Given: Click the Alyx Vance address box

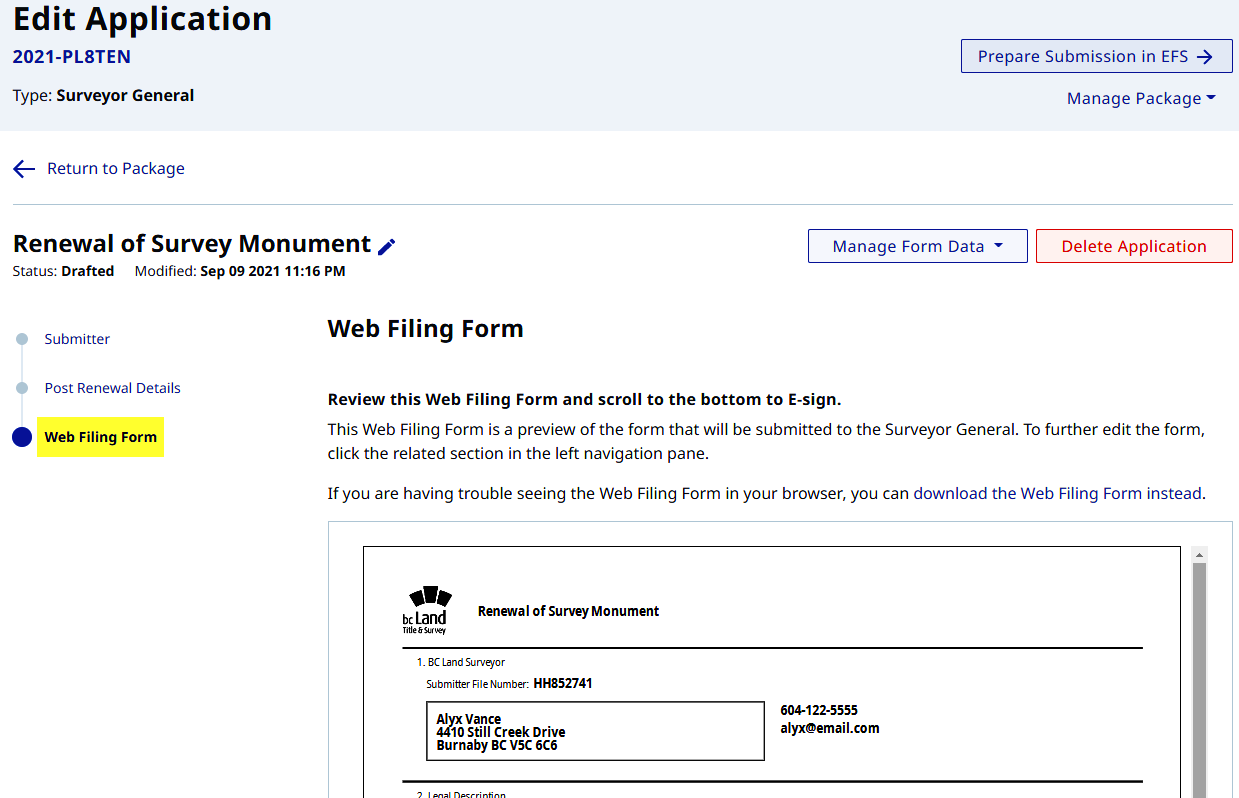Looking at the screenshot, I should 595,731.
